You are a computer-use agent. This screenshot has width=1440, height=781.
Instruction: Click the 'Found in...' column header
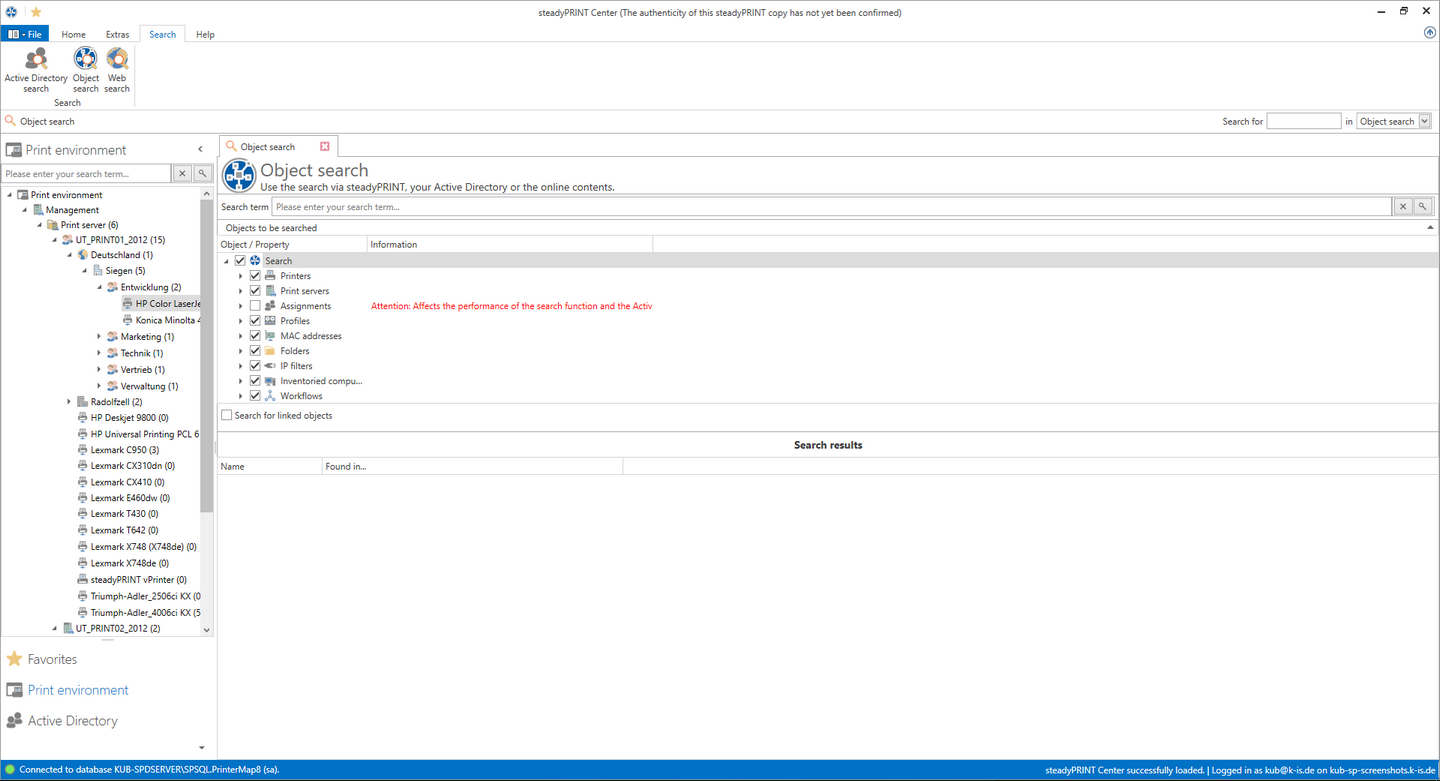[472, 466]
